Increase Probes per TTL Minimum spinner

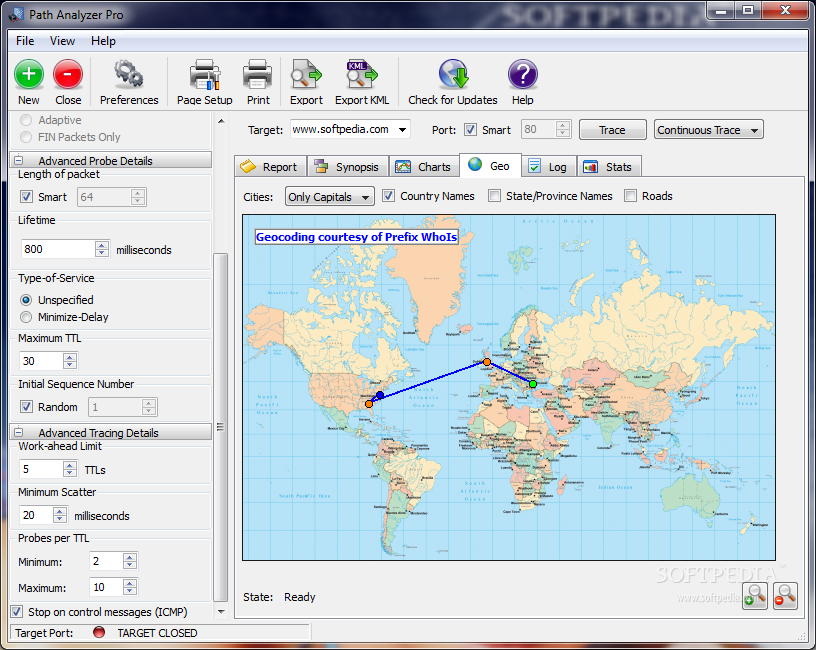[130, 557]
